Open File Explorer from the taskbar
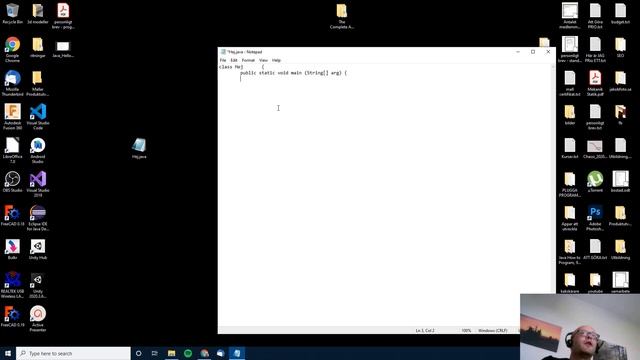 tap(171, 353)
